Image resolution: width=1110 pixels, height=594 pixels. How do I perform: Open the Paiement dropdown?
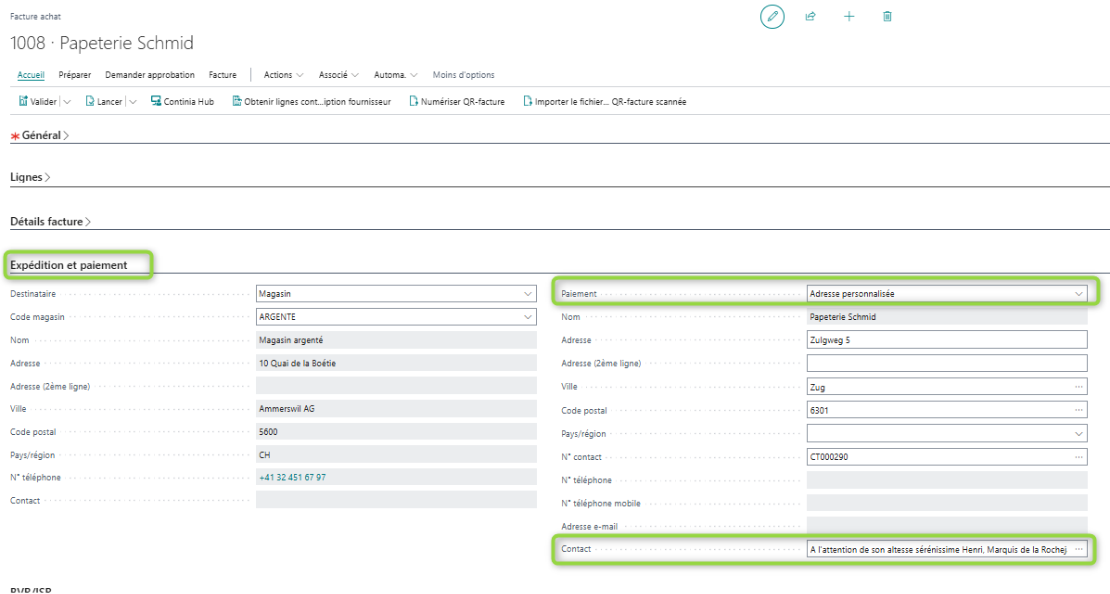(x=1078, y=294)
